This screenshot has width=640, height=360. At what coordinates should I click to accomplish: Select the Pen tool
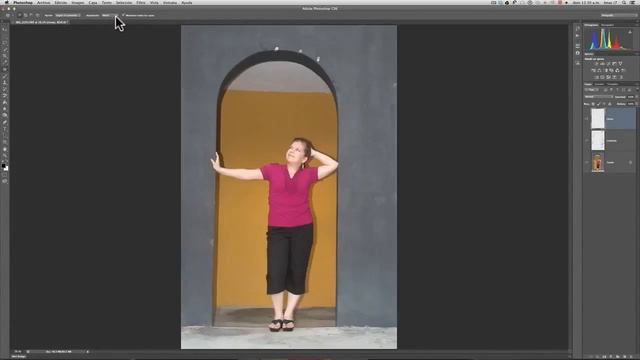5,122
